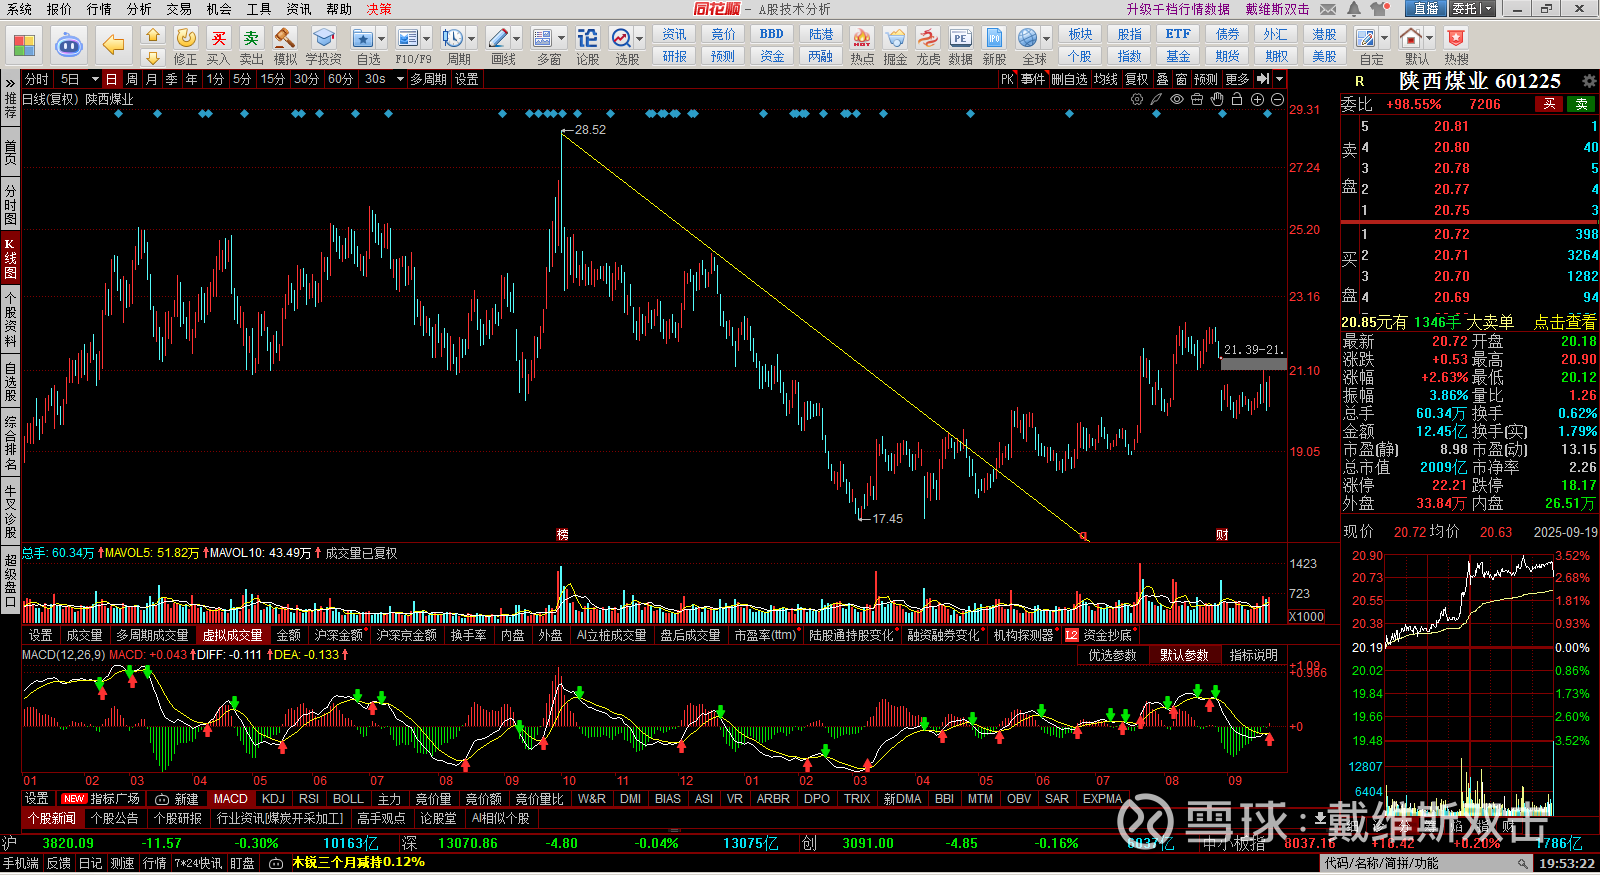This screenshot has height=875, width=1600.
Task: Click the 优选参数 button
Action: [1112, 655]
